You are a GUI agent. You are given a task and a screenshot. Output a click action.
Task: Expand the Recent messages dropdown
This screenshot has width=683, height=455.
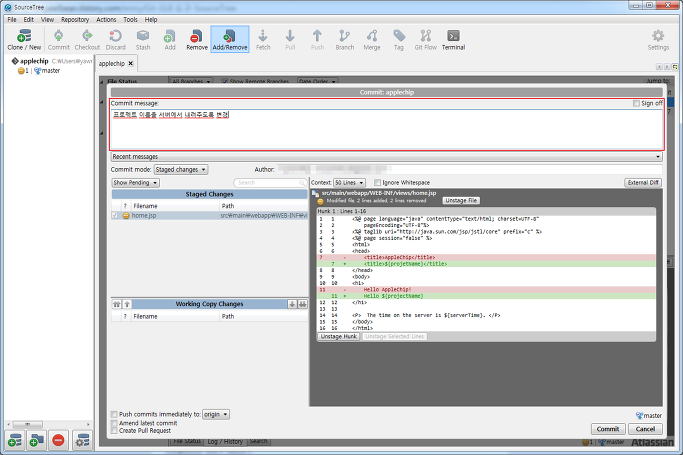tap(386, 156)
